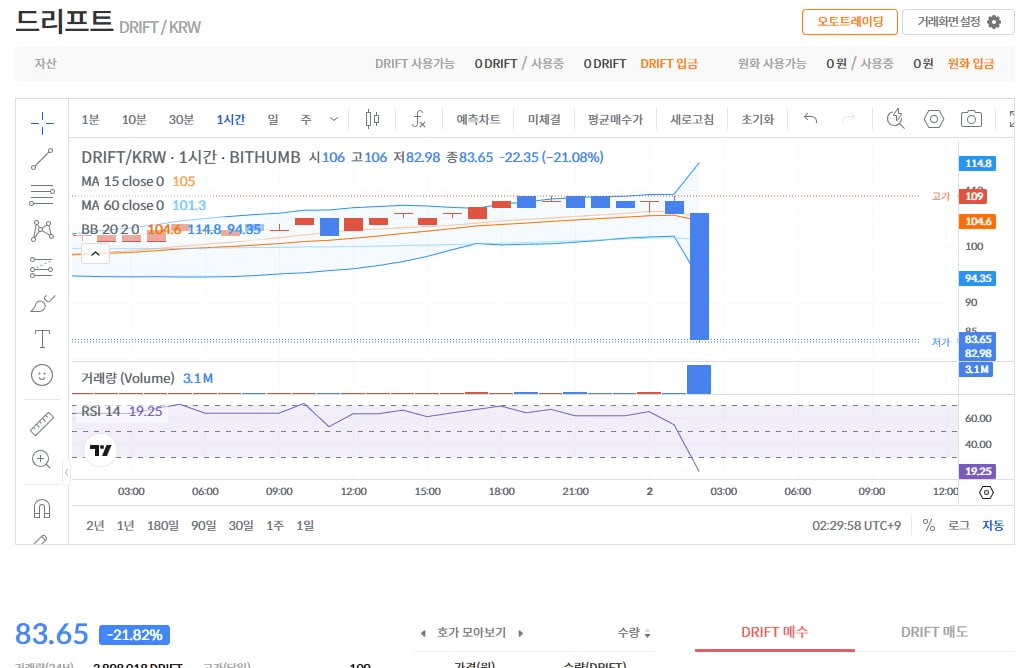Select the 10분 chart interval
This screenshot has width=1024, height=668.
click(x=134, y=119)
